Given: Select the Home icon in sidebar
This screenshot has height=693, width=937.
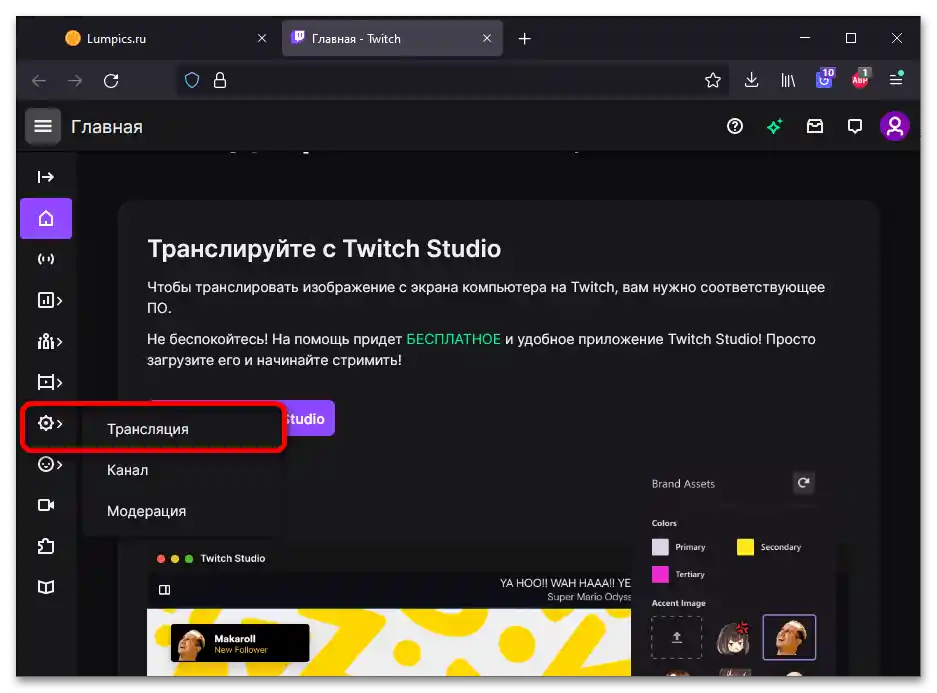Looking at the screenshot, I should 46,219.
